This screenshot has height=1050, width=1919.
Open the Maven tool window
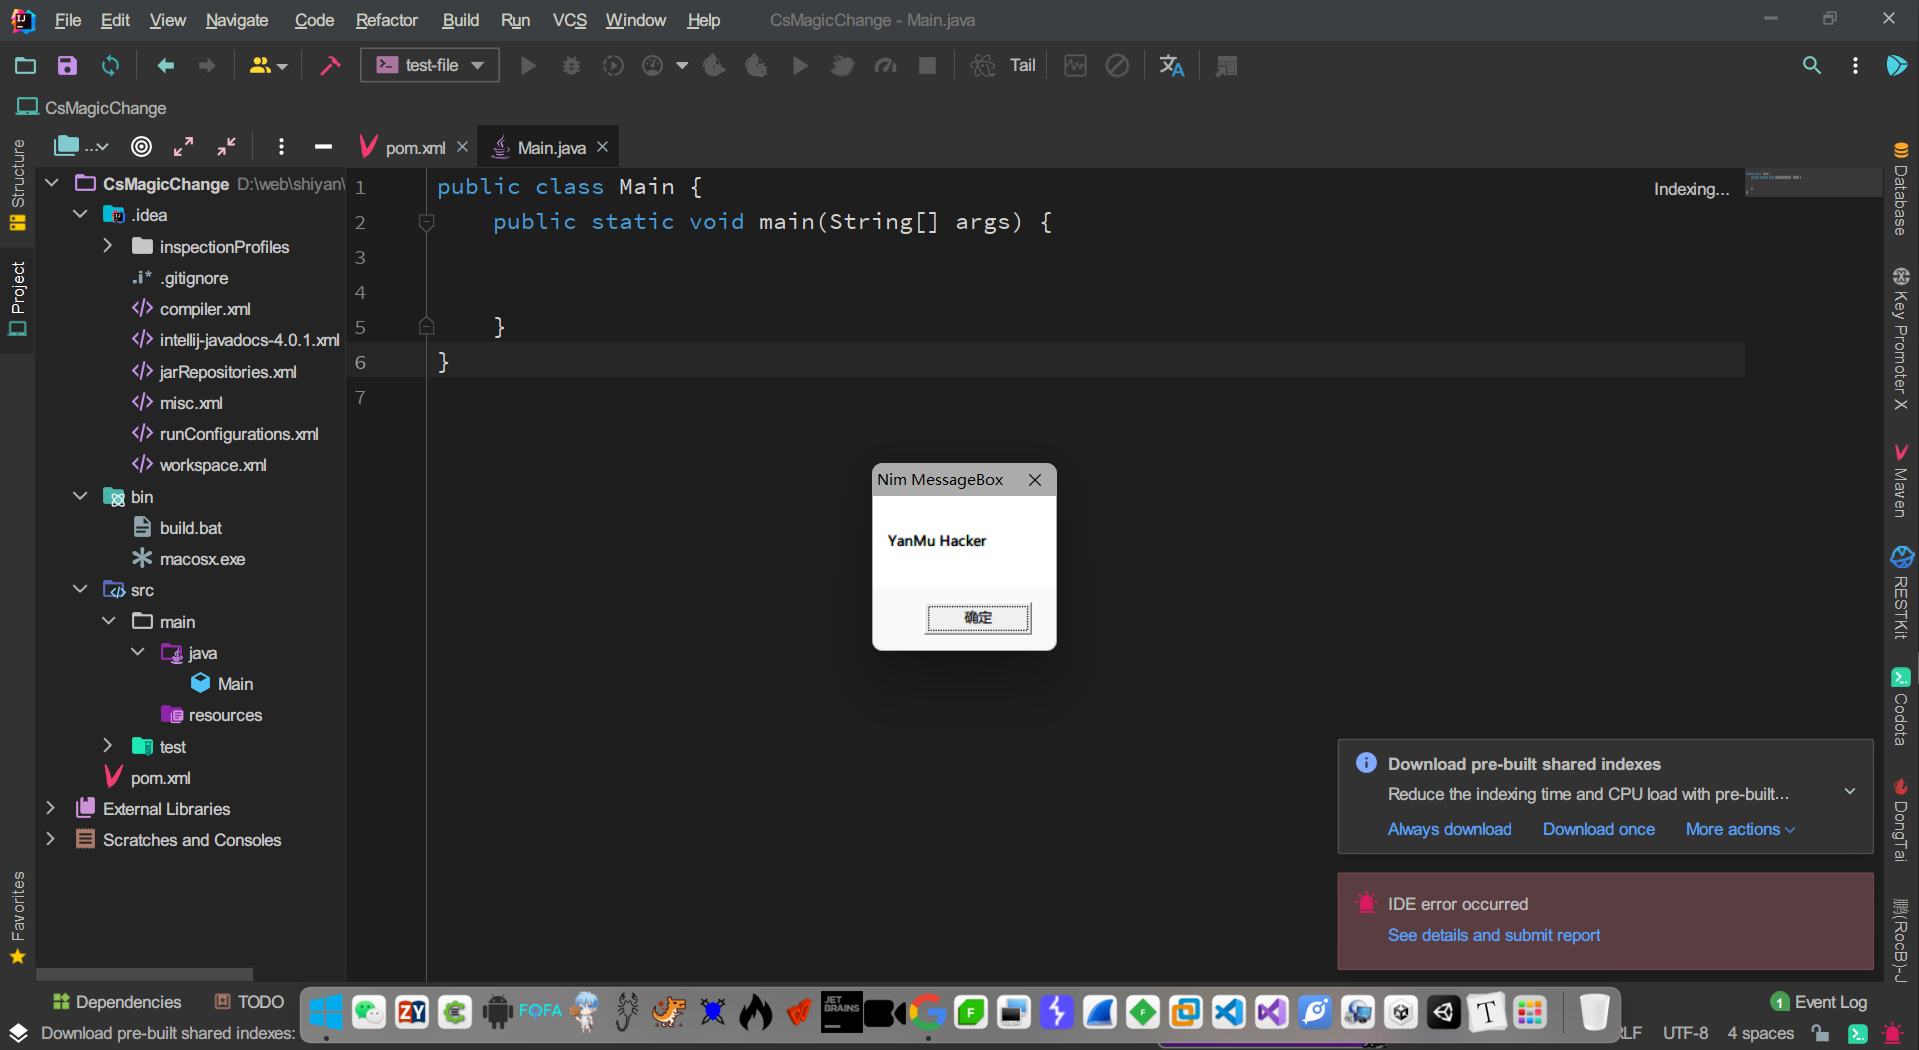(1900, 480)
